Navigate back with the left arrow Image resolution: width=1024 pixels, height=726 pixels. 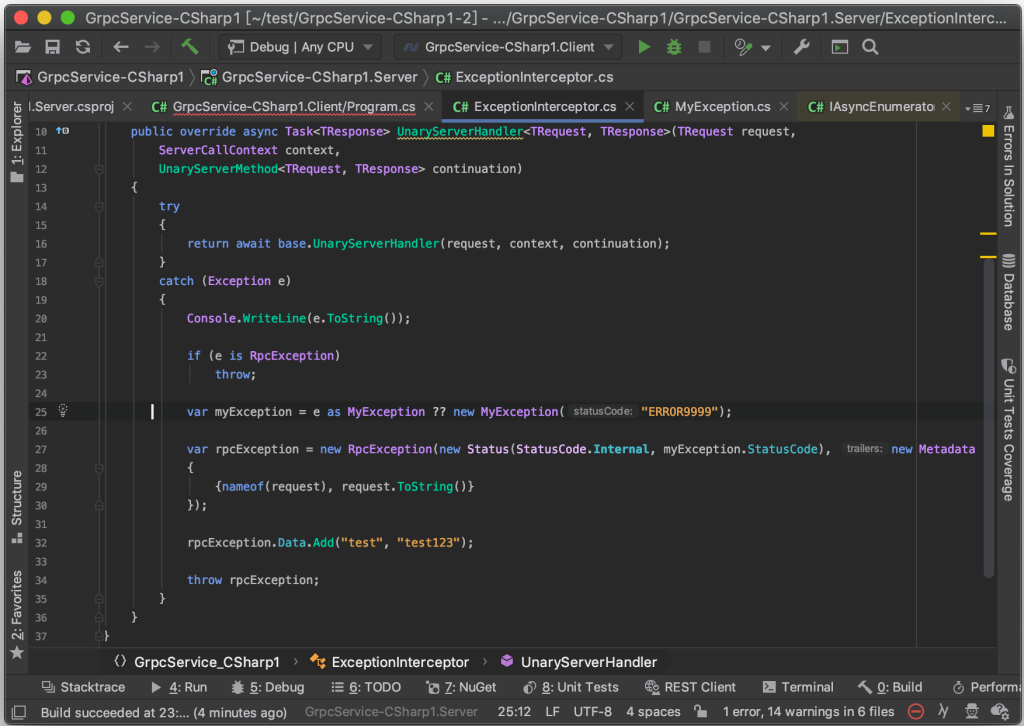pos(121,47)
